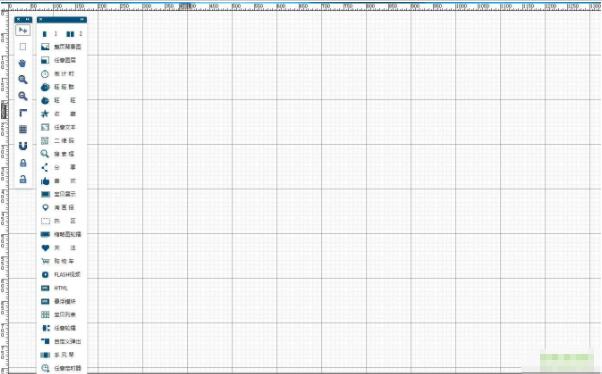Viewport: 602px width, 374px height.
Task: Add the QR code module
Action: (x=58, y=141)
